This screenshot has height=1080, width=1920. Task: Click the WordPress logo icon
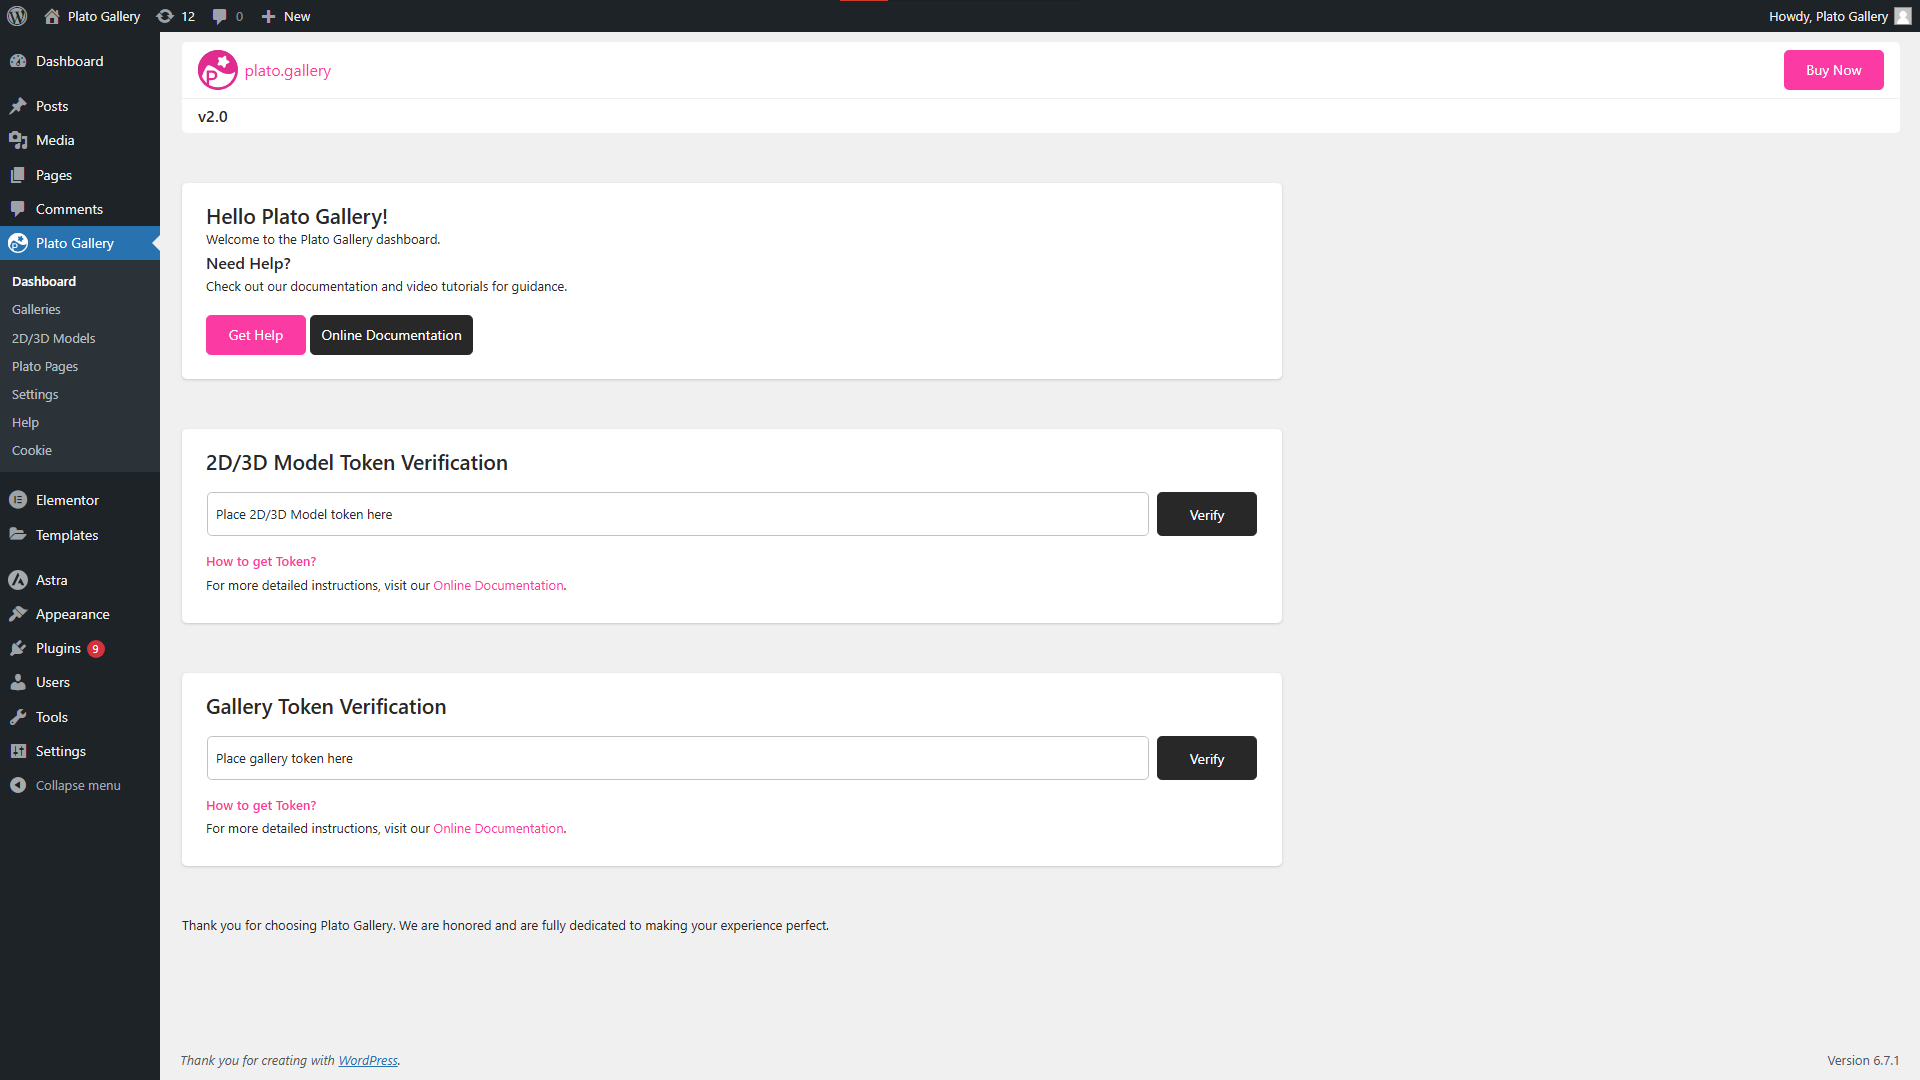pyautogui.click(x=17, y=16)
